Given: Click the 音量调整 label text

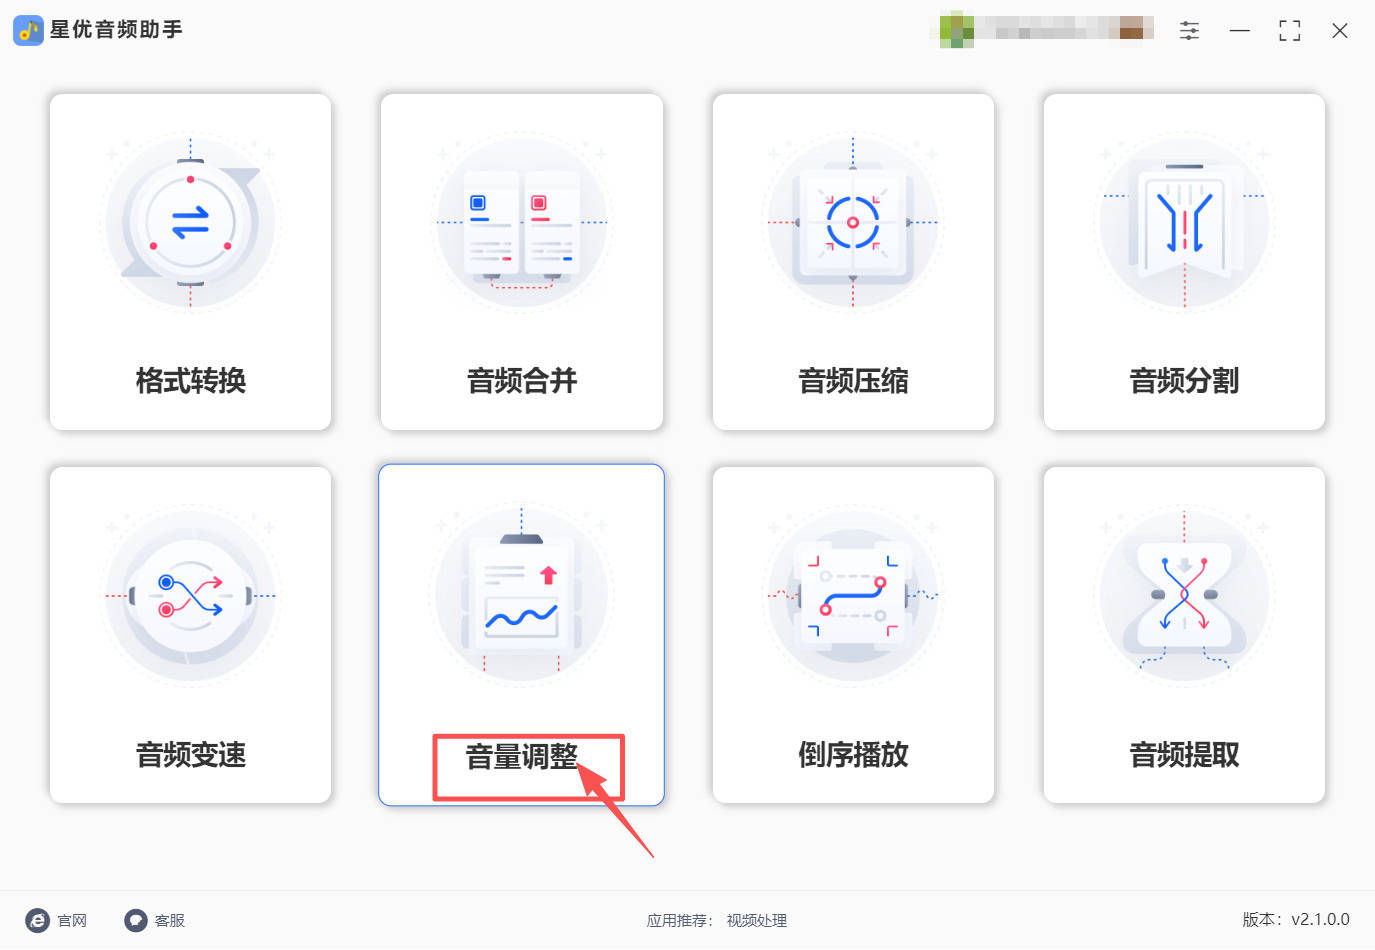Looking at the screenshot, I should pos(522,756).
